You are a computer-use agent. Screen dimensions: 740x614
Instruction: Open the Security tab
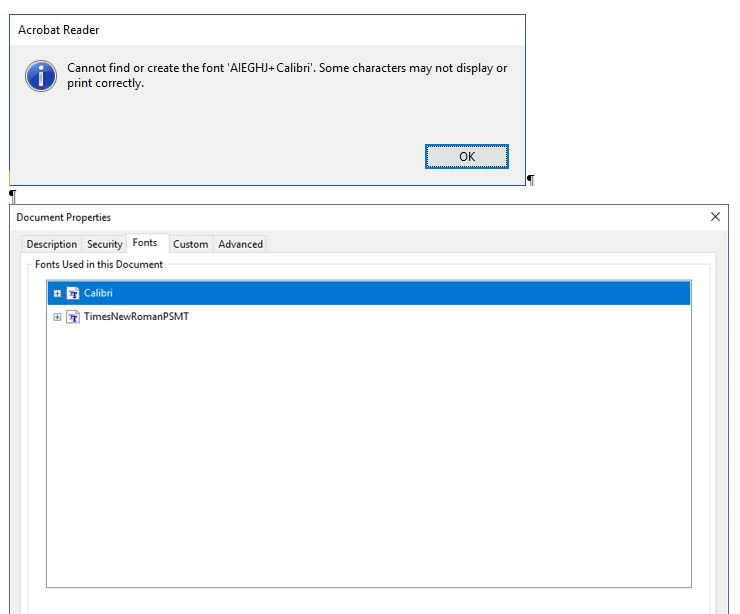click(104, 244)
